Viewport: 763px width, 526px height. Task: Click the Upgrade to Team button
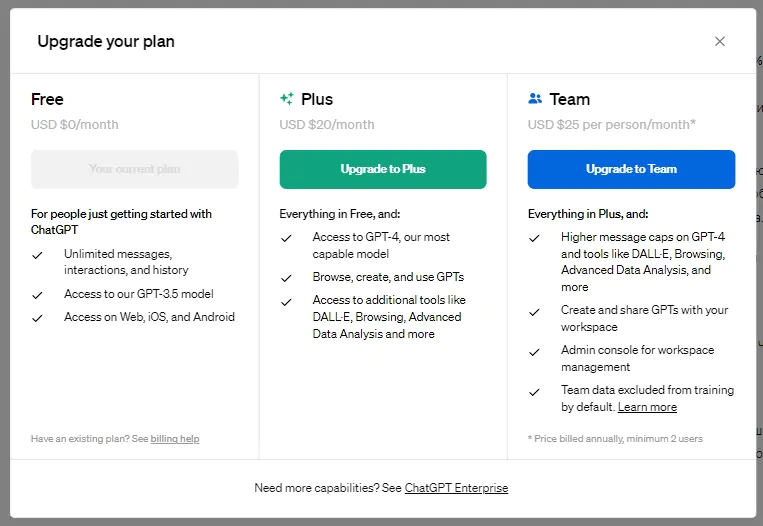pyautogui.click(x=631, y=169)
